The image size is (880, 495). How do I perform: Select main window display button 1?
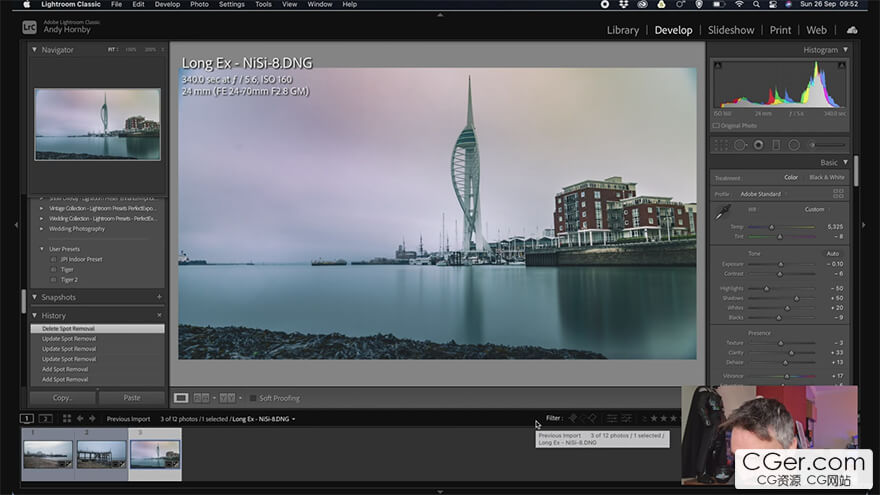[26, 419]
